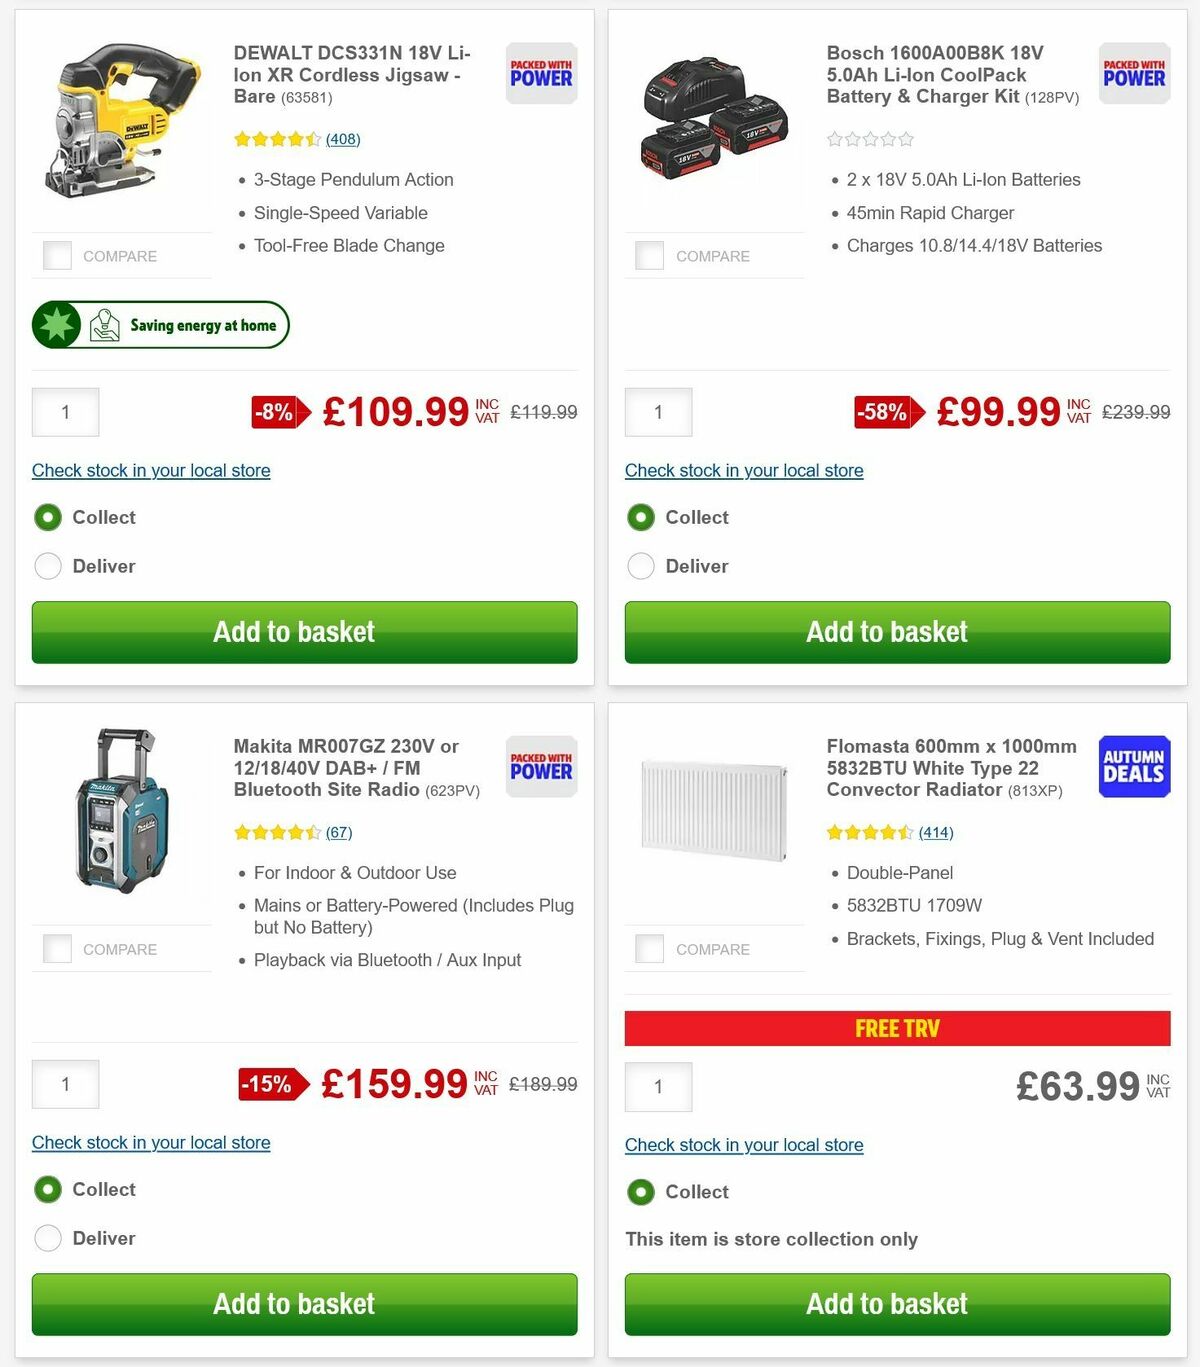1200x1367 pixels.
Task: Click Check stock in your local store for Bosch kit
Action: (744, 470)
